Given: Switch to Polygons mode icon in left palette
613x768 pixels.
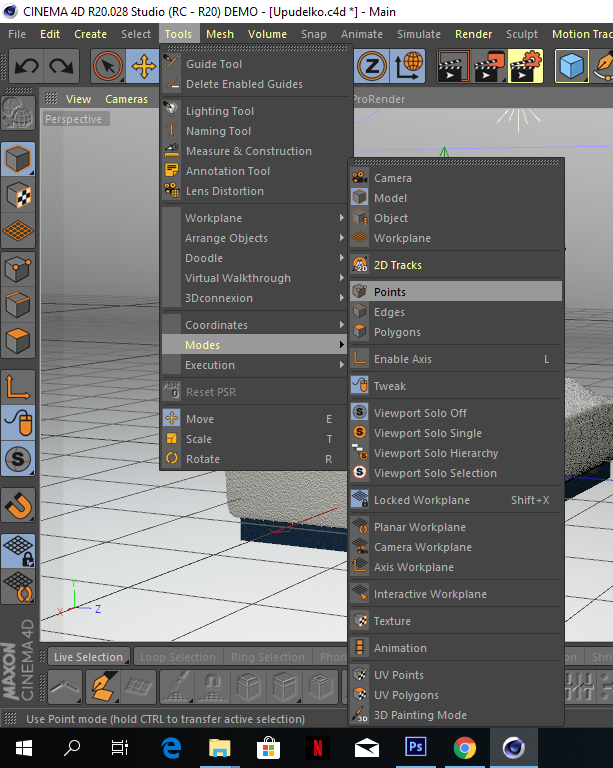Looking at the screenshot, I should [18, 341].
